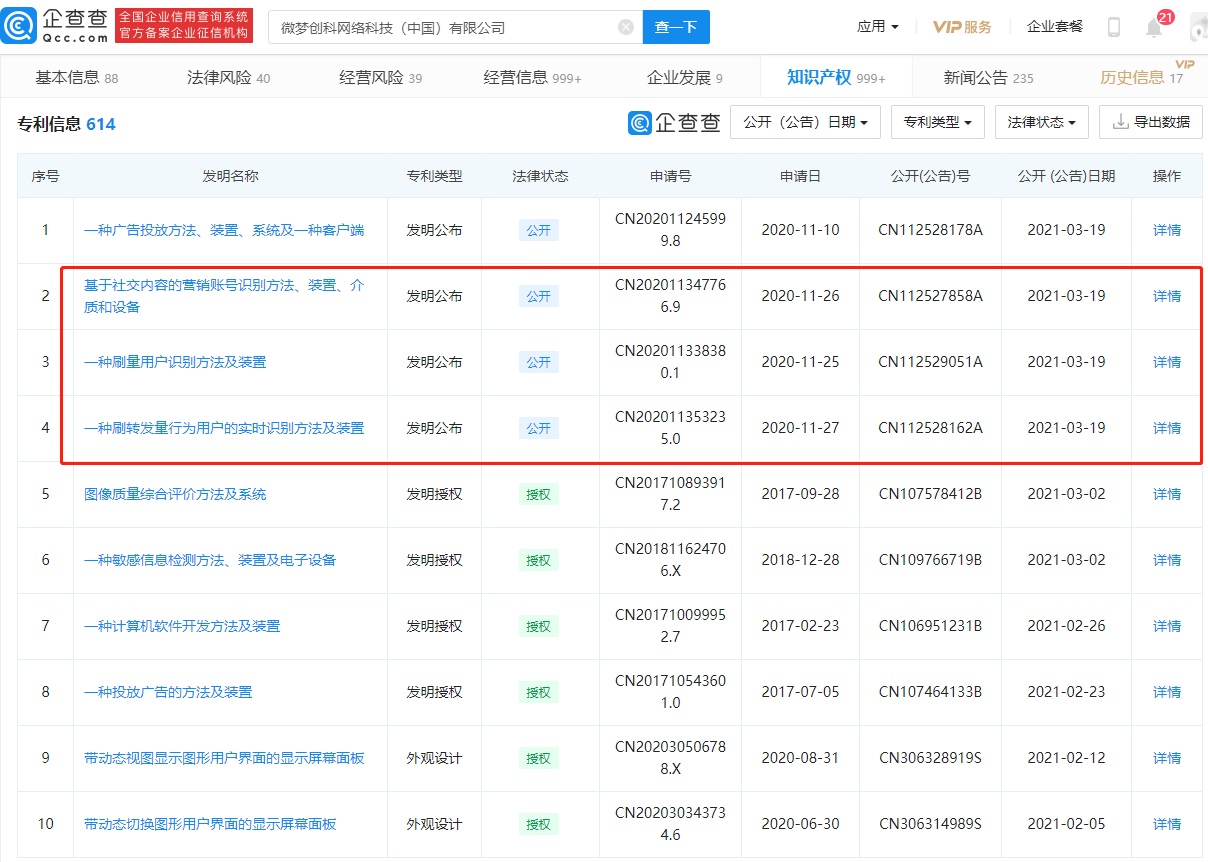This screenshot has width=1208, height=862.
Task: Click the 企查查 watermark logo above the table
Action: [x=674, y=122]
